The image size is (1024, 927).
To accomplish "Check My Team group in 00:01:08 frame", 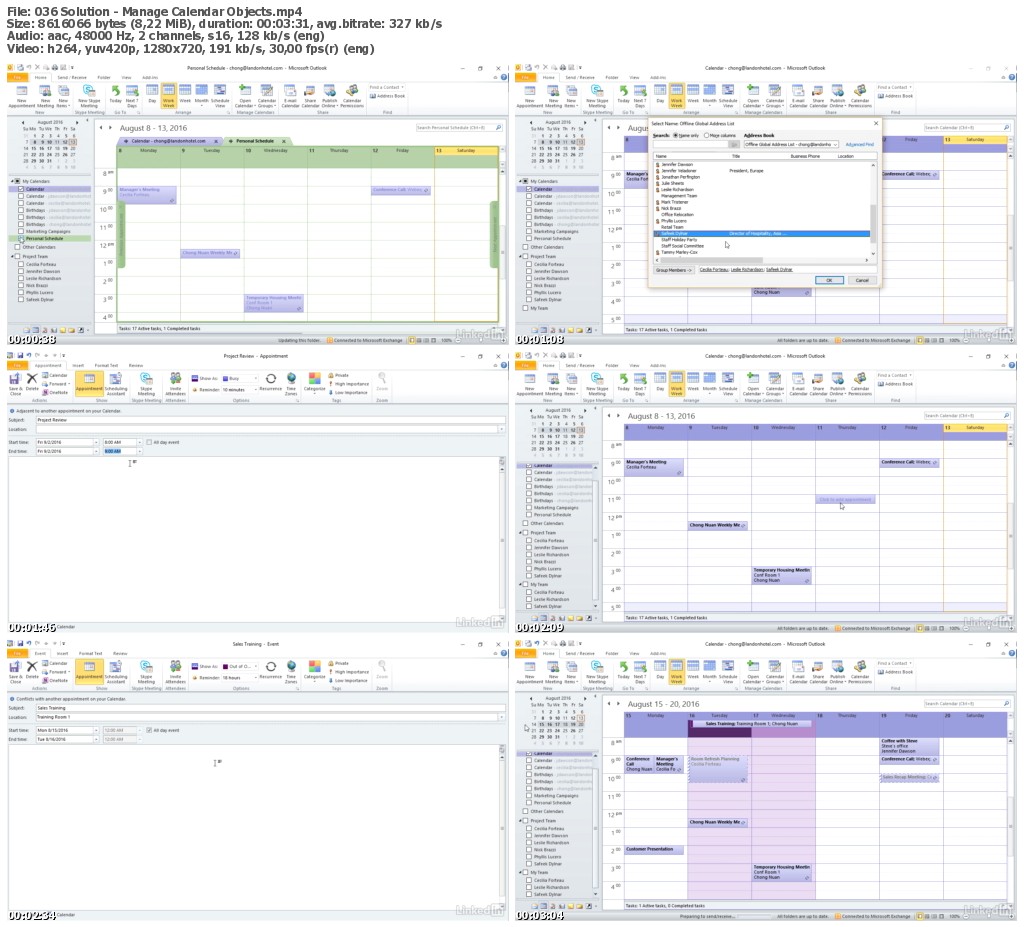I will pyautogui.click(x=525, y=308).
